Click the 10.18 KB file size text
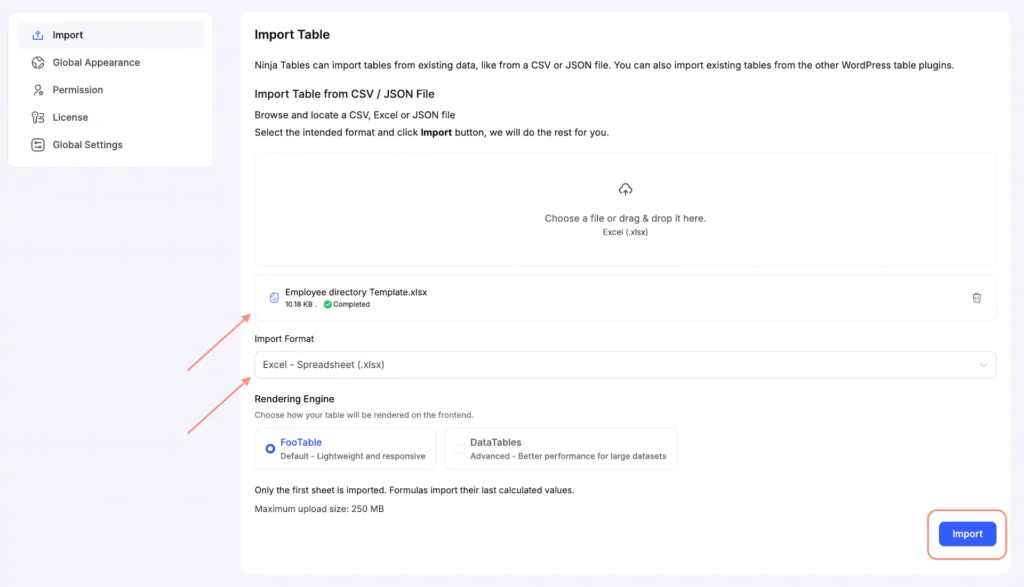The width and height of the screenshot is (1024, 587). (x=298, y=304)
